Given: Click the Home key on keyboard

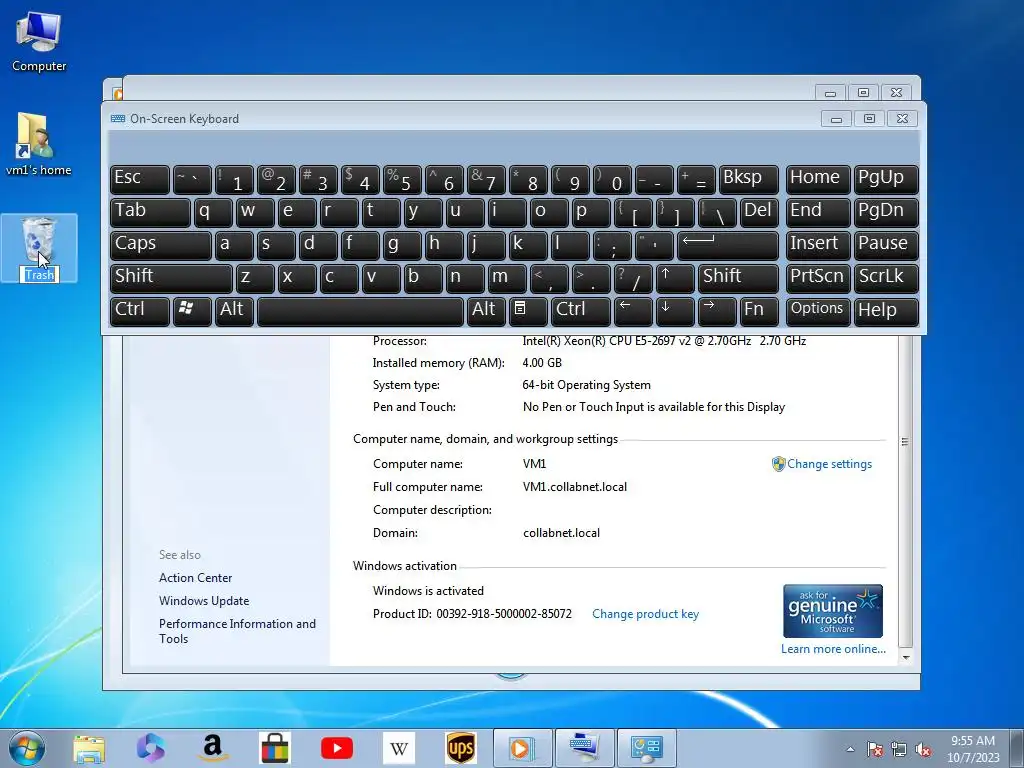Looking at the screenshot, I should (x=818, y=180).
